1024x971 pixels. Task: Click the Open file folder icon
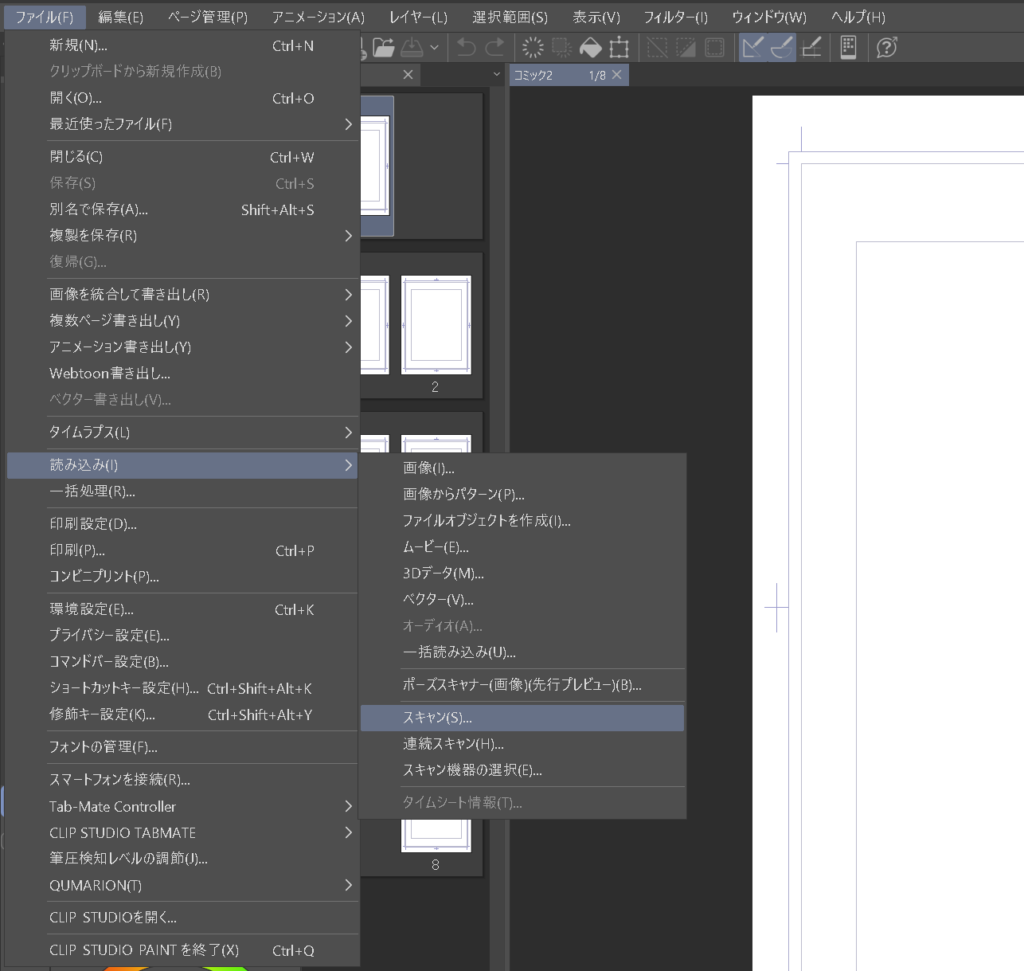[x=383, y=47]
